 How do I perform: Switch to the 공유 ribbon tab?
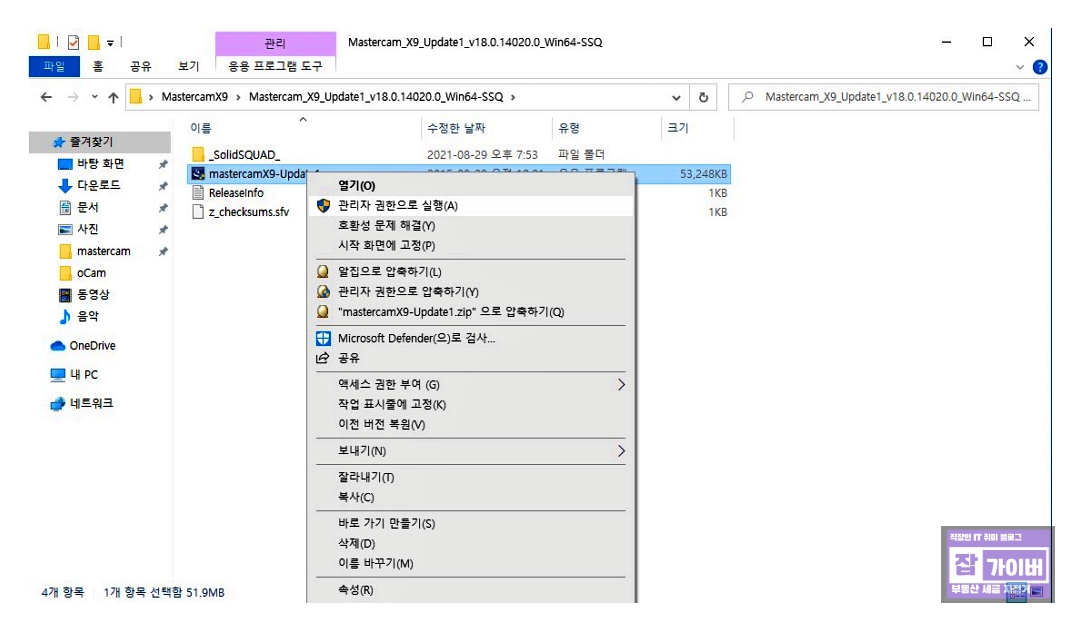pyautogui.click(x=141, y=66)
